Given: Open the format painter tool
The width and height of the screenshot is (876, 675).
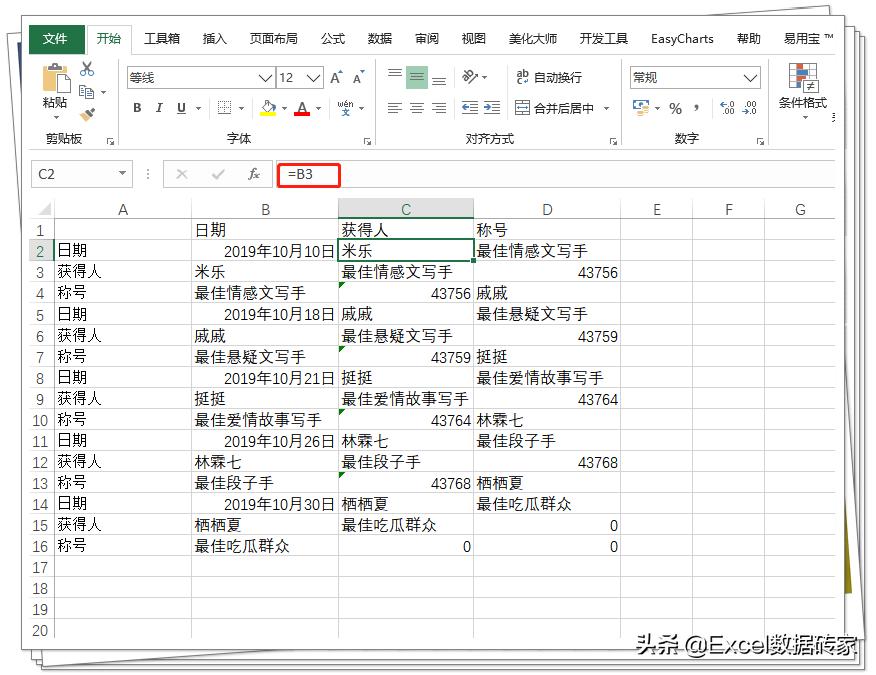Looking at the screenshot, I should (86, 112).
